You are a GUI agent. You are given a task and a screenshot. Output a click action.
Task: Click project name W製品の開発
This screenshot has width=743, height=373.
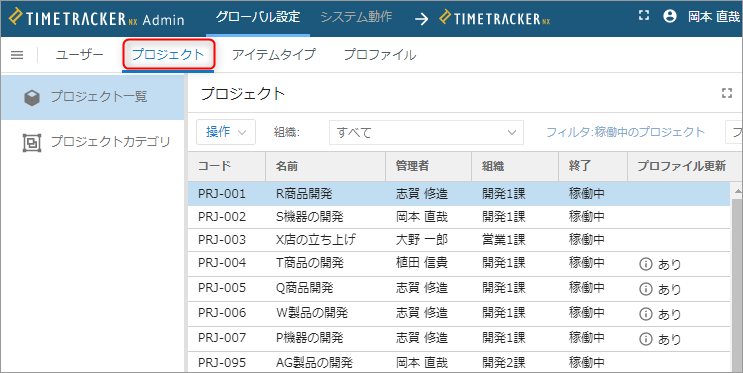[312, 313]
